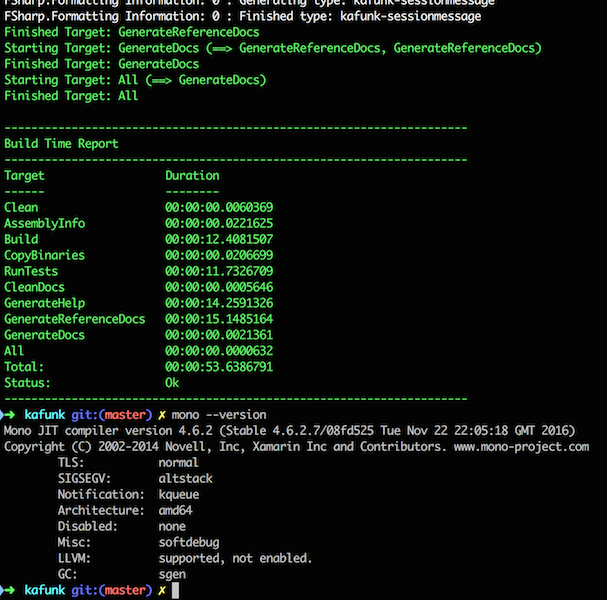607x600 pixels.
Task: Click the 'Finished Target: GenerateDocs' line
Action: tap(101, 64)
